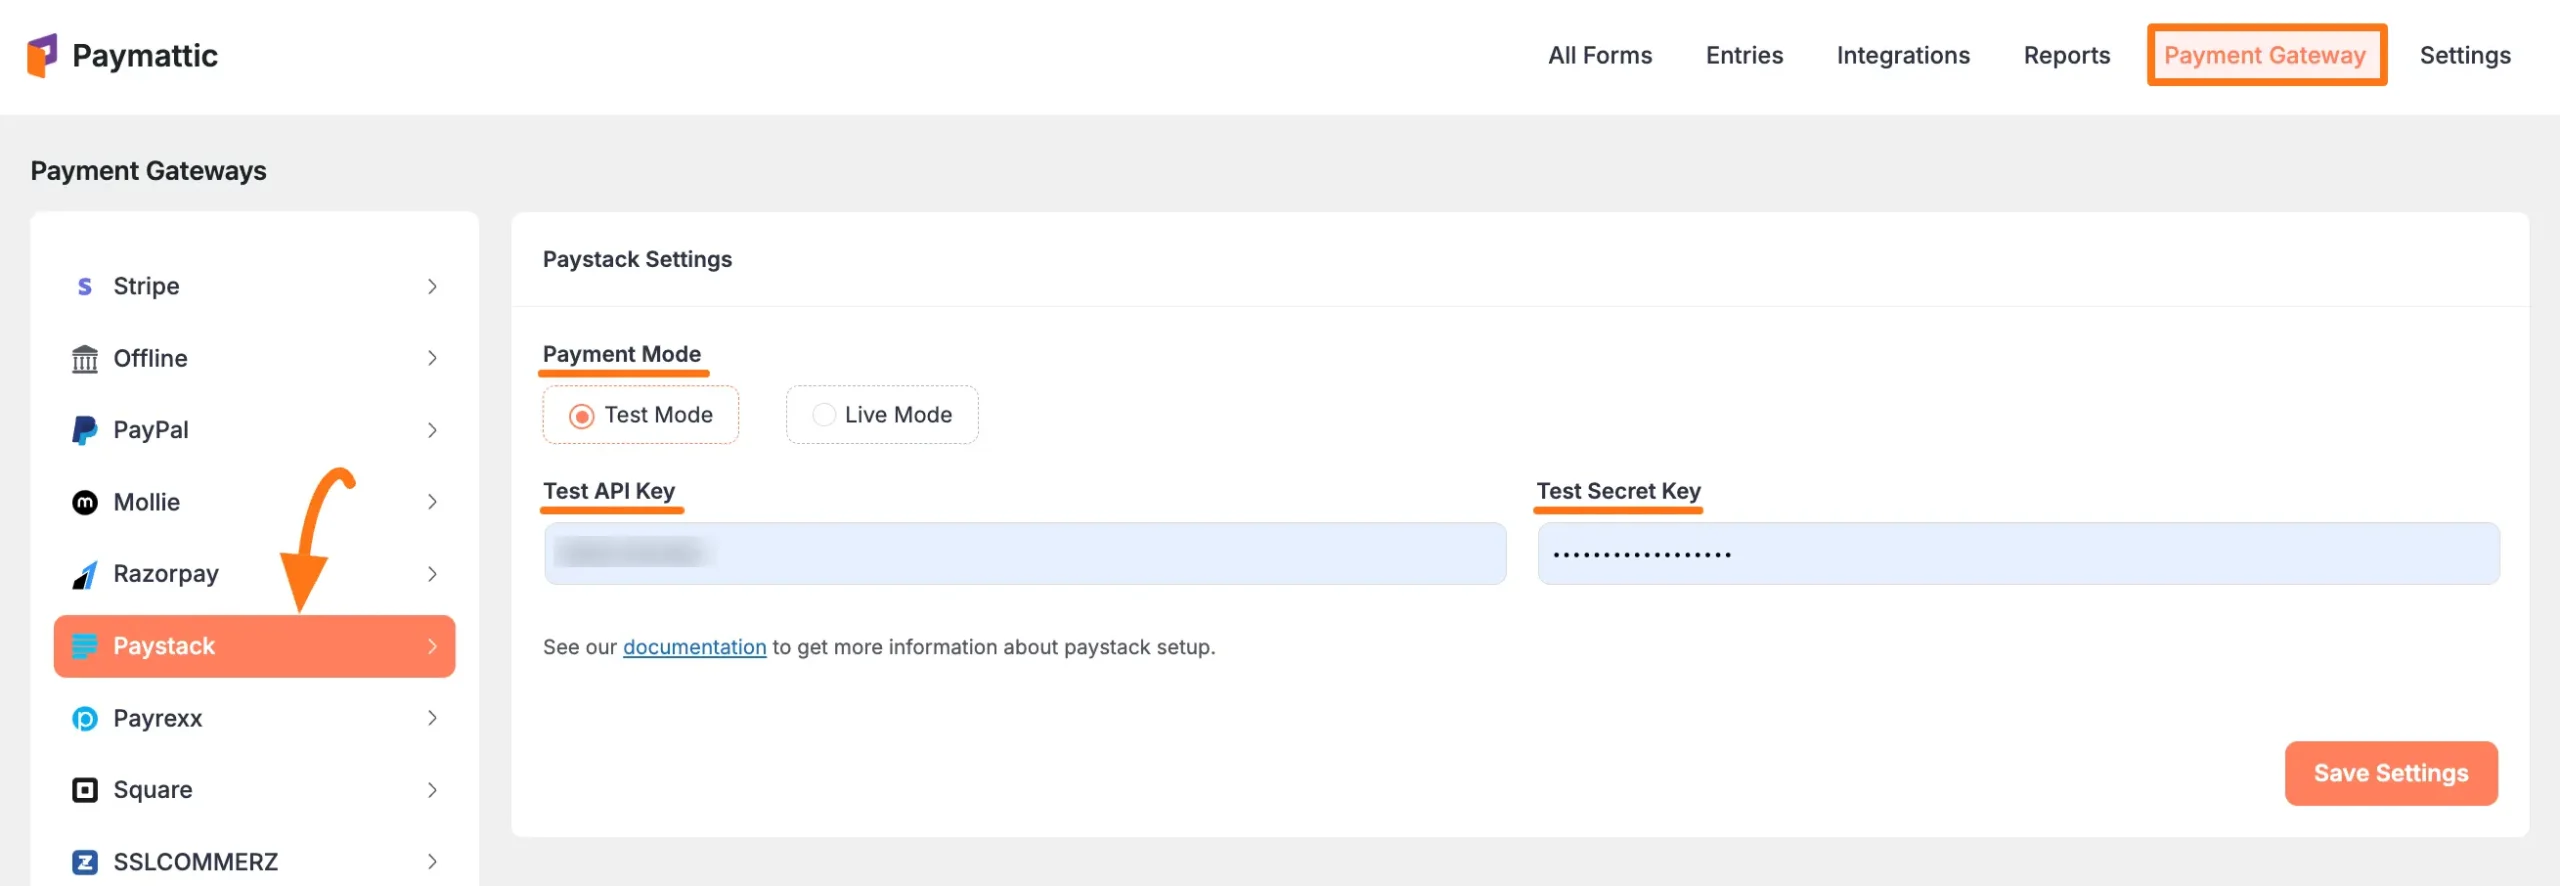Click the Test API Key label
Viewport: 2560px width, 886px height.
(x=609, y=491)
